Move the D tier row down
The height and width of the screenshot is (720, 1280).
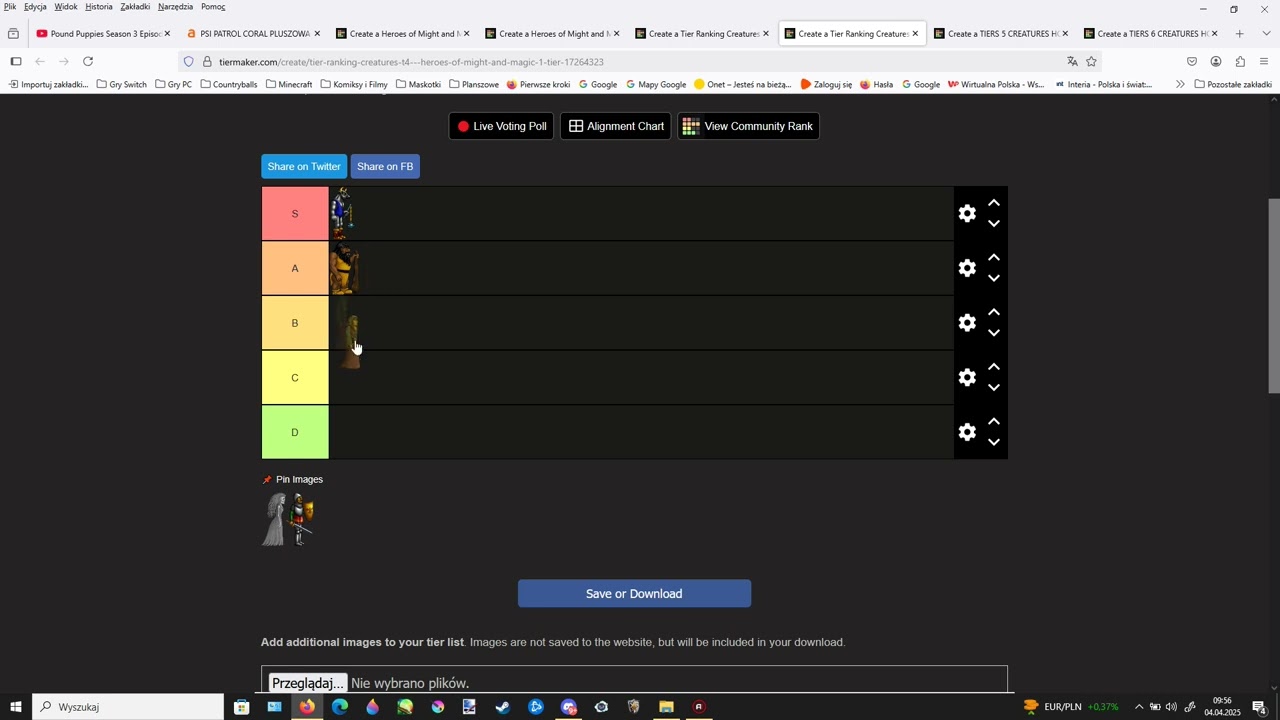coord(994,443)
